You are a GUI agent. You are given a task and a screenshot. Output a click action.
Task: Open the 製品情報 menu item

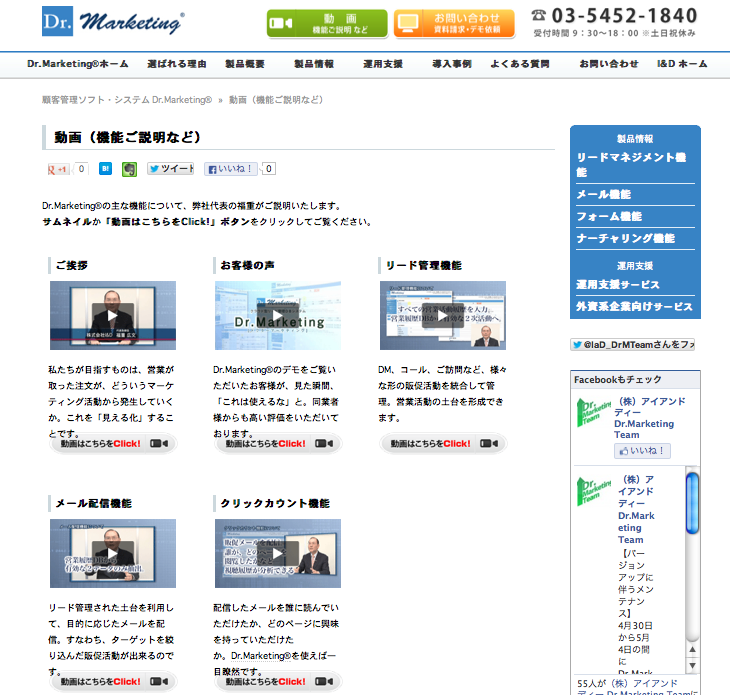point(314,64)
